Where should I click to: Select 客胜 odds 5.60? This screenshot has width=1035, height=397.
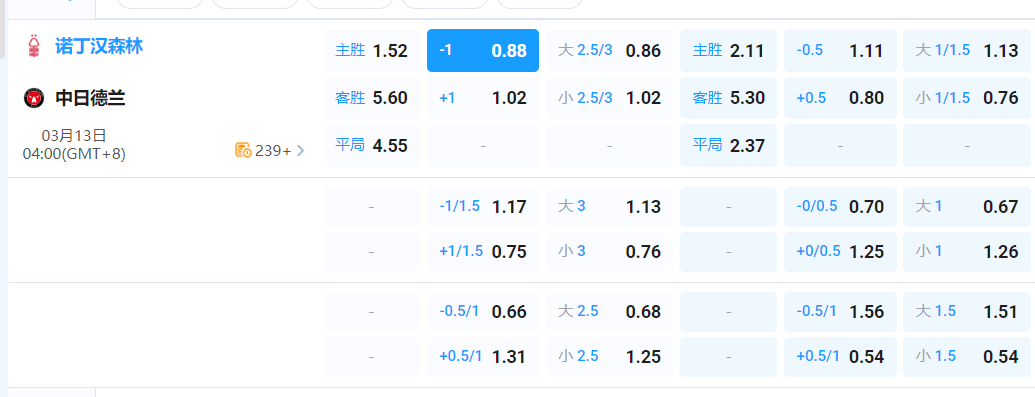point(371,98)
